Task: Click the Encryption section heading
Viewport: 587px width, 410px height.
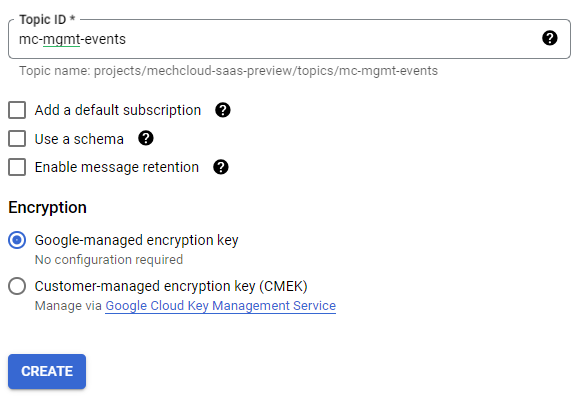Action: point(48,207)
